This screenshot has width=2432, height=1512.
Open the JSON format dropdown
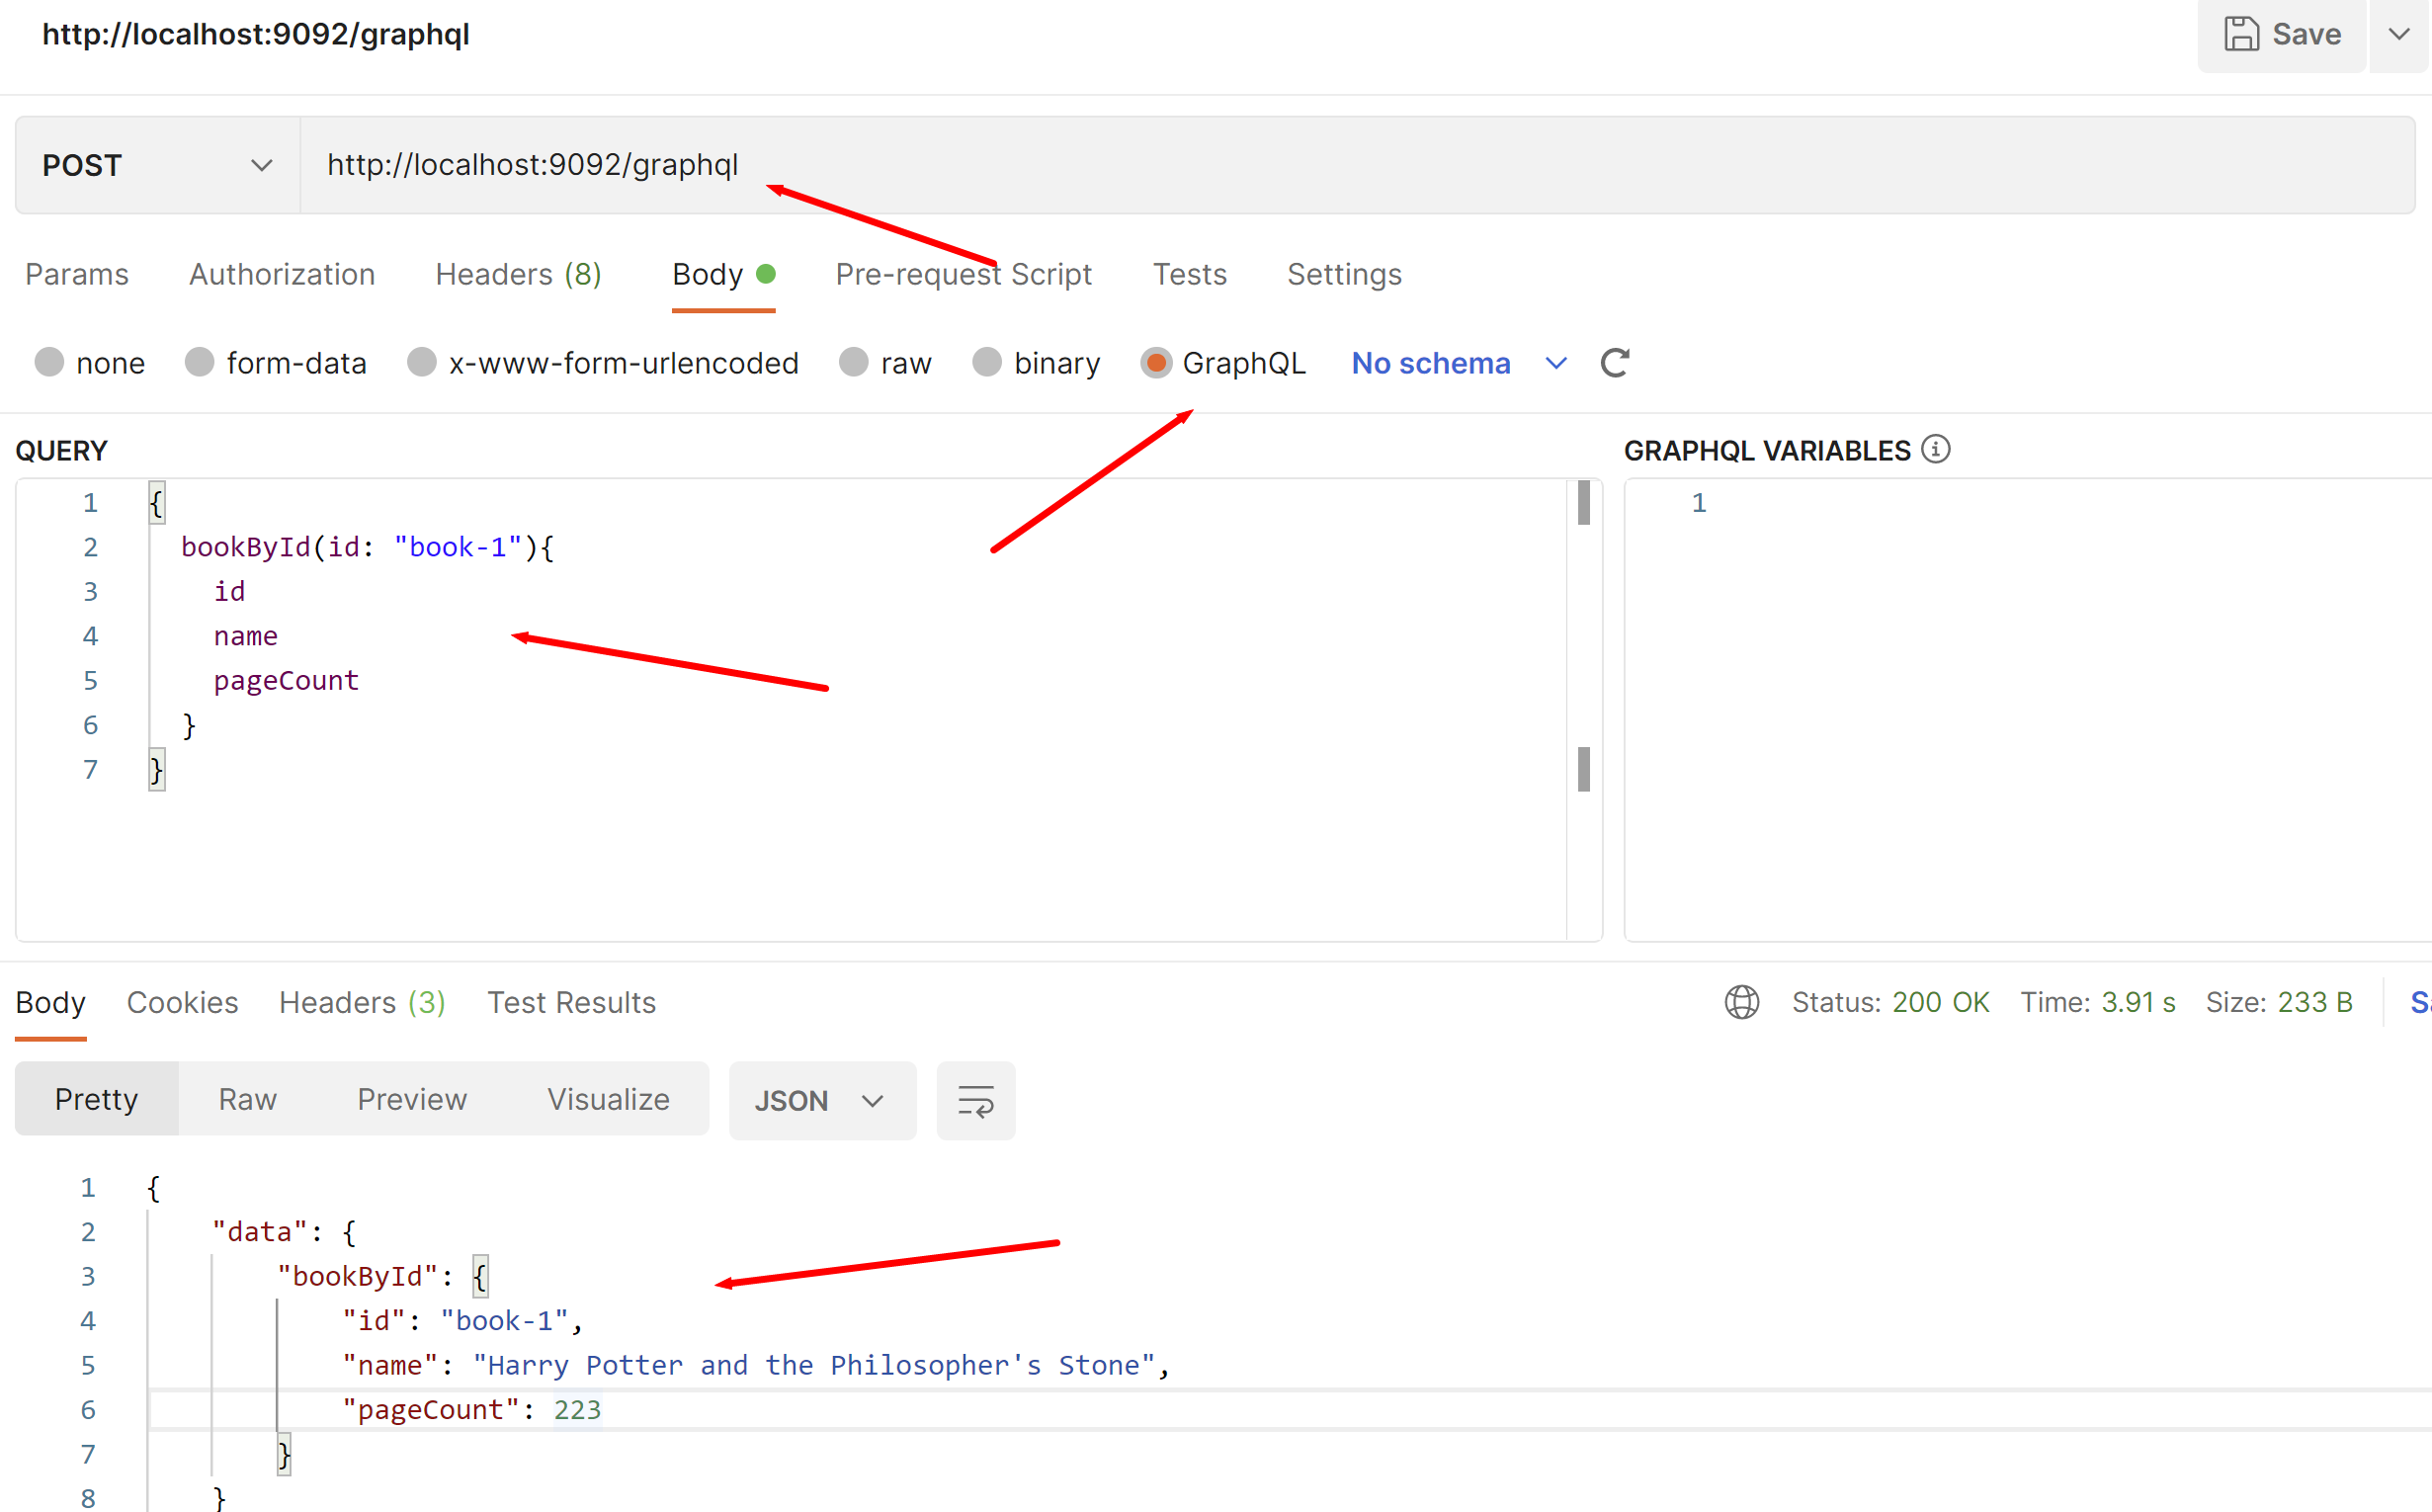click(822, 1100)
